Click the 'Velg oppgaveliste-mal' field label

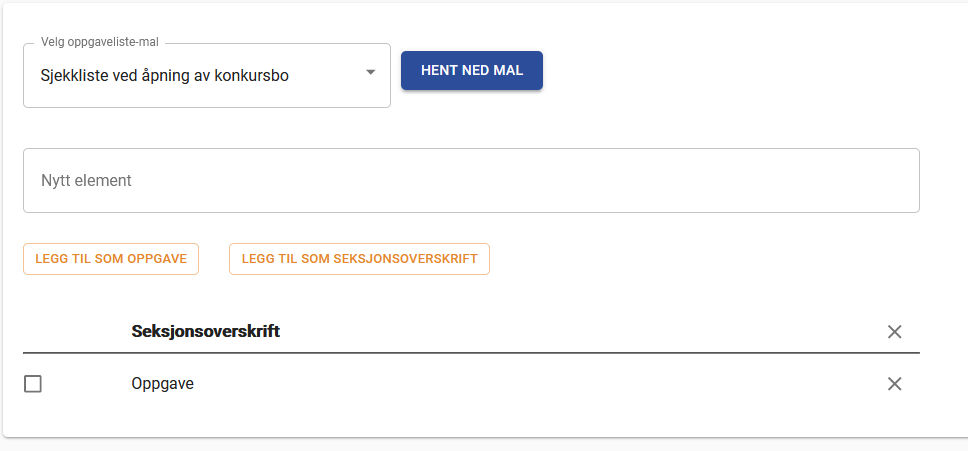coord(100,43)
